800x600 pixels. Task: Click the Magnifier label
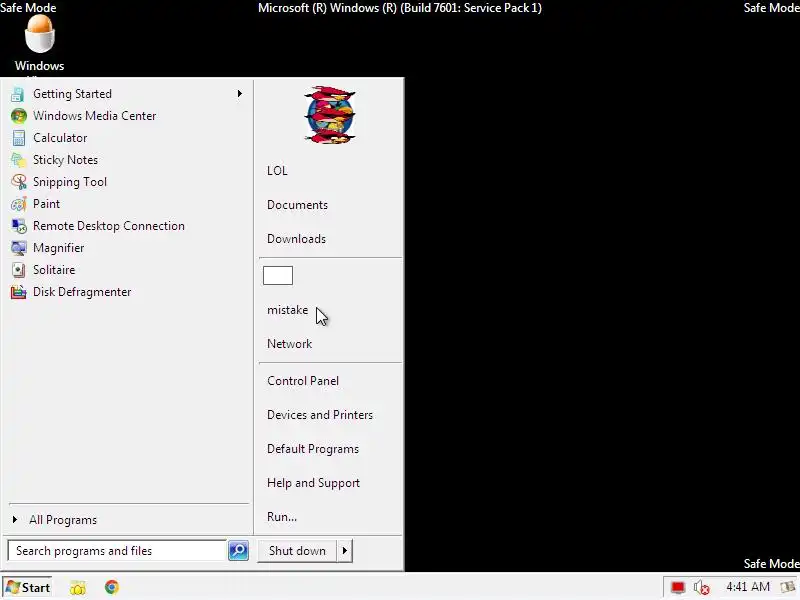coord(58,248)
